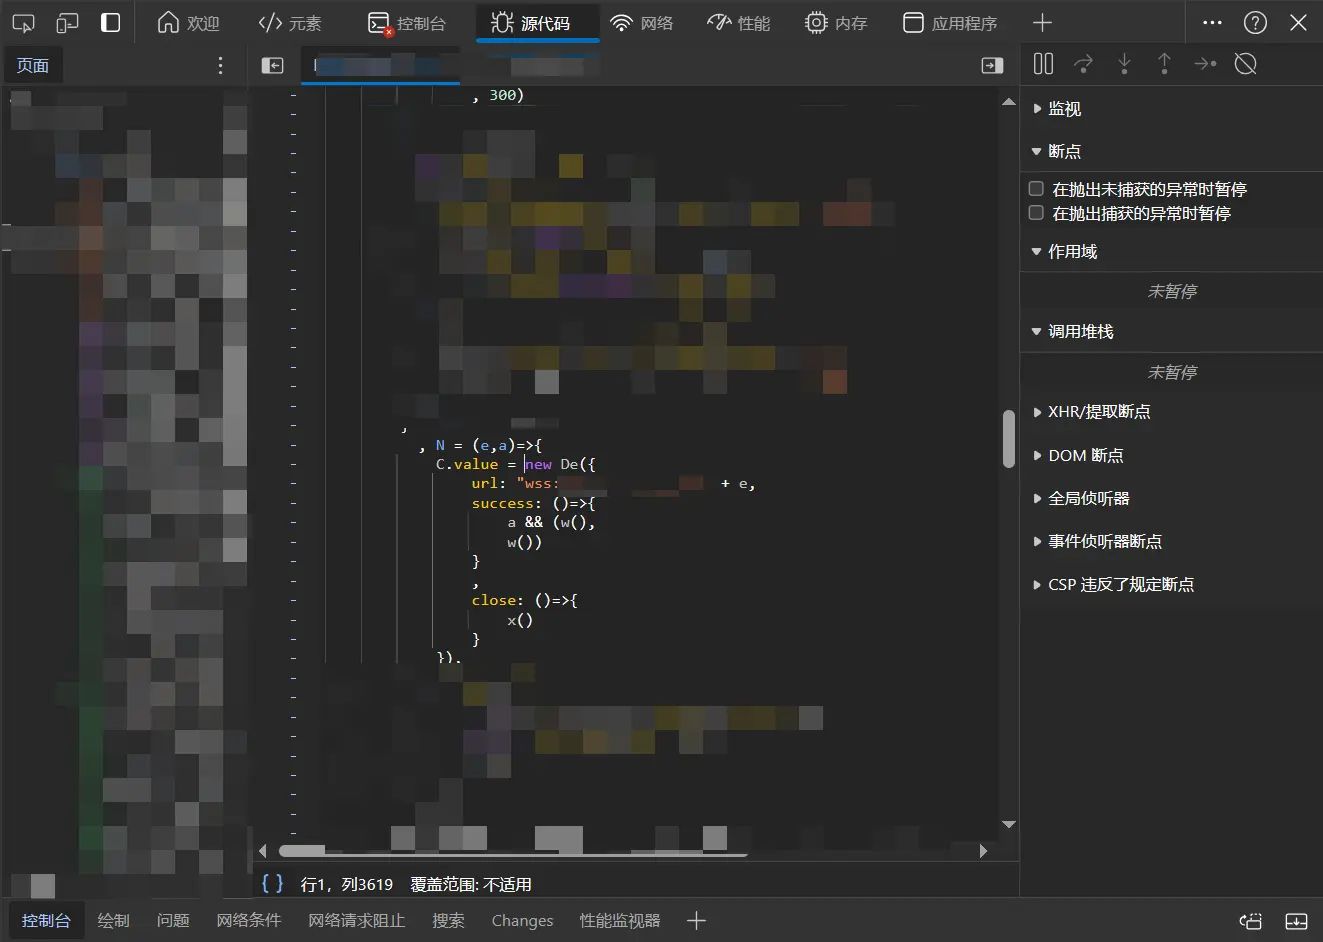Toggle pretty print curly braces icon

click(272, 883)
